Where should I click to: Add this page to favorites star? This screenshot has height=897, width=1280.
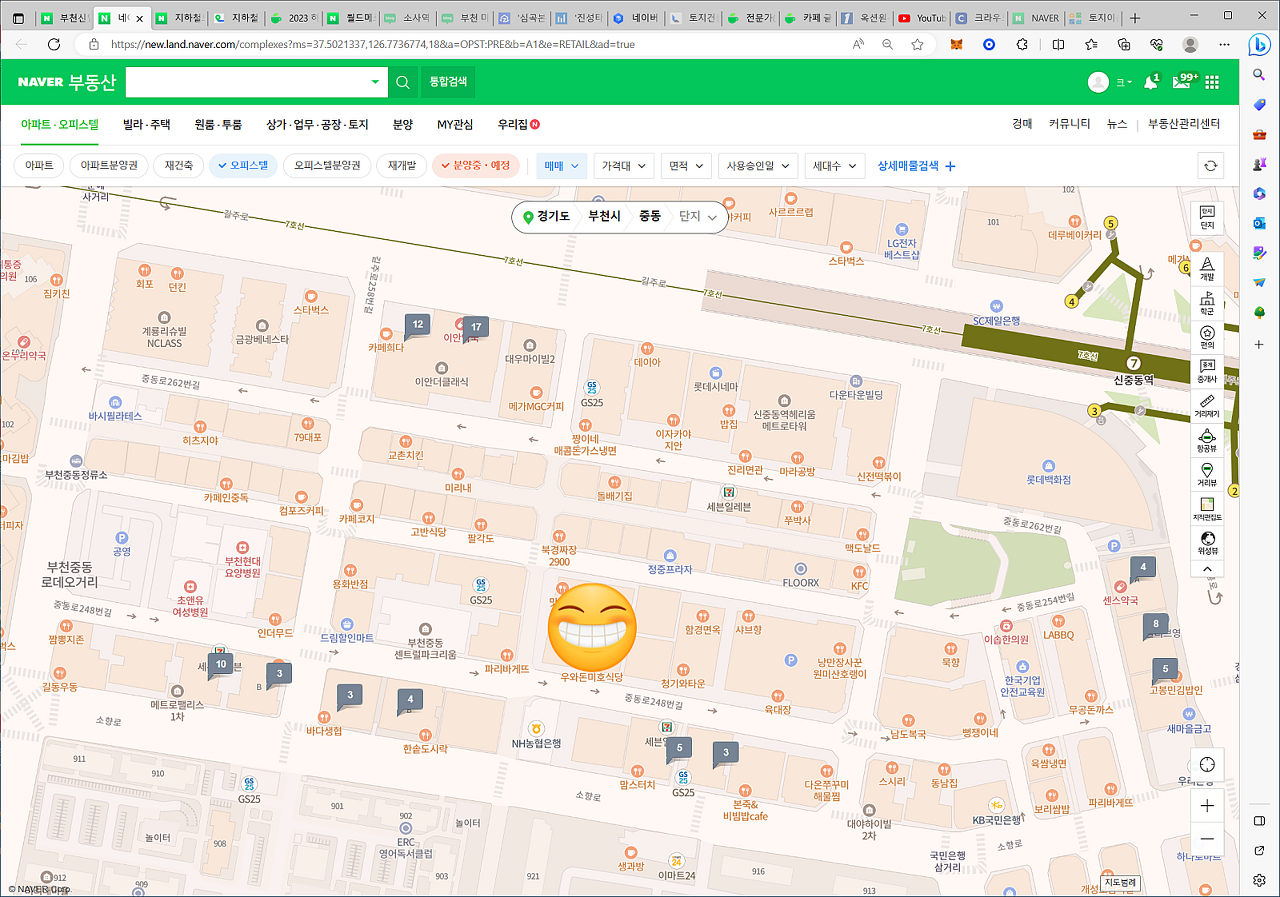click(917, 45)
